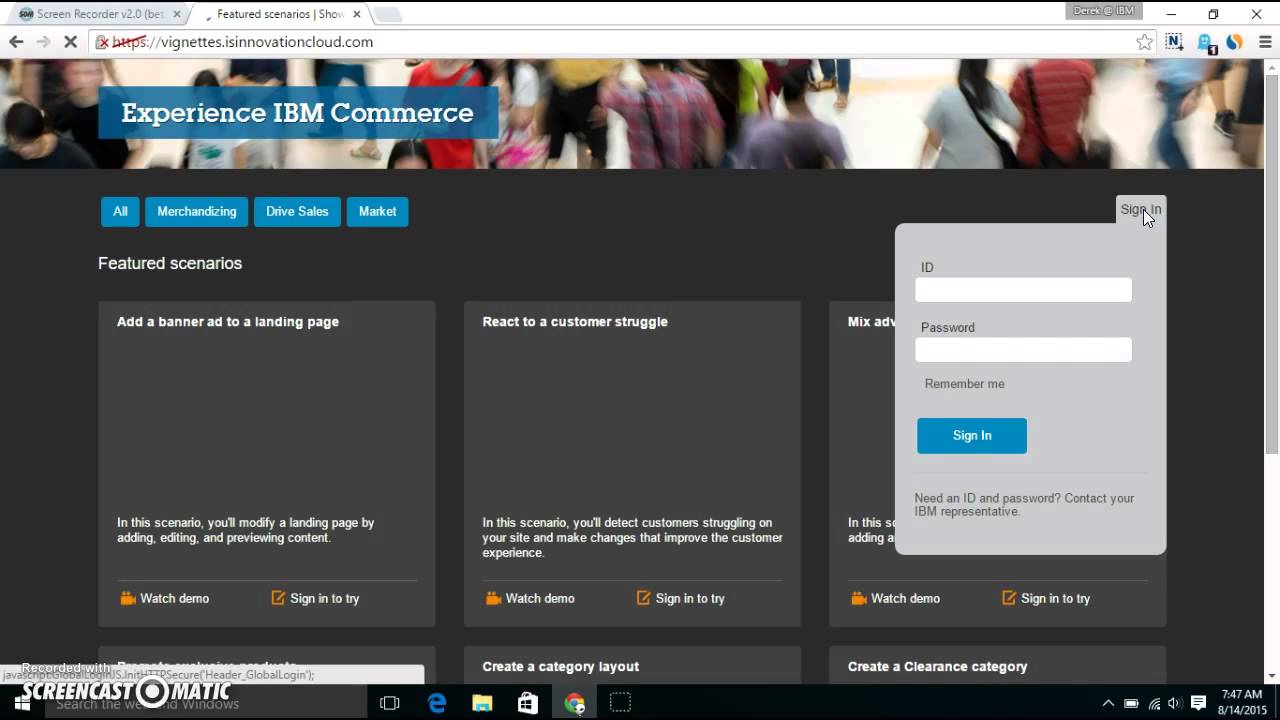Click the Experience IBM Commerce banner title
Image resolution: width=1280 pixels, height=720 pixels.
tap(297, 113)
